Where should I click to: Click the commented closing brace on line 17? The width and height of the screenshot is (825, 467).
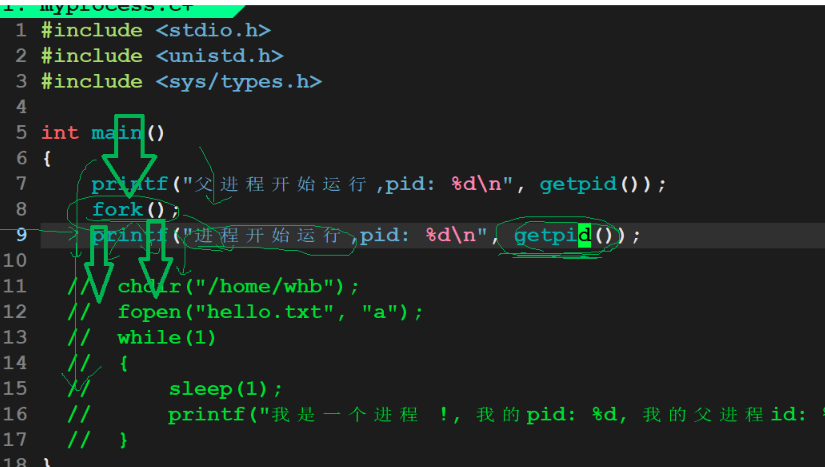pos(123,440)
